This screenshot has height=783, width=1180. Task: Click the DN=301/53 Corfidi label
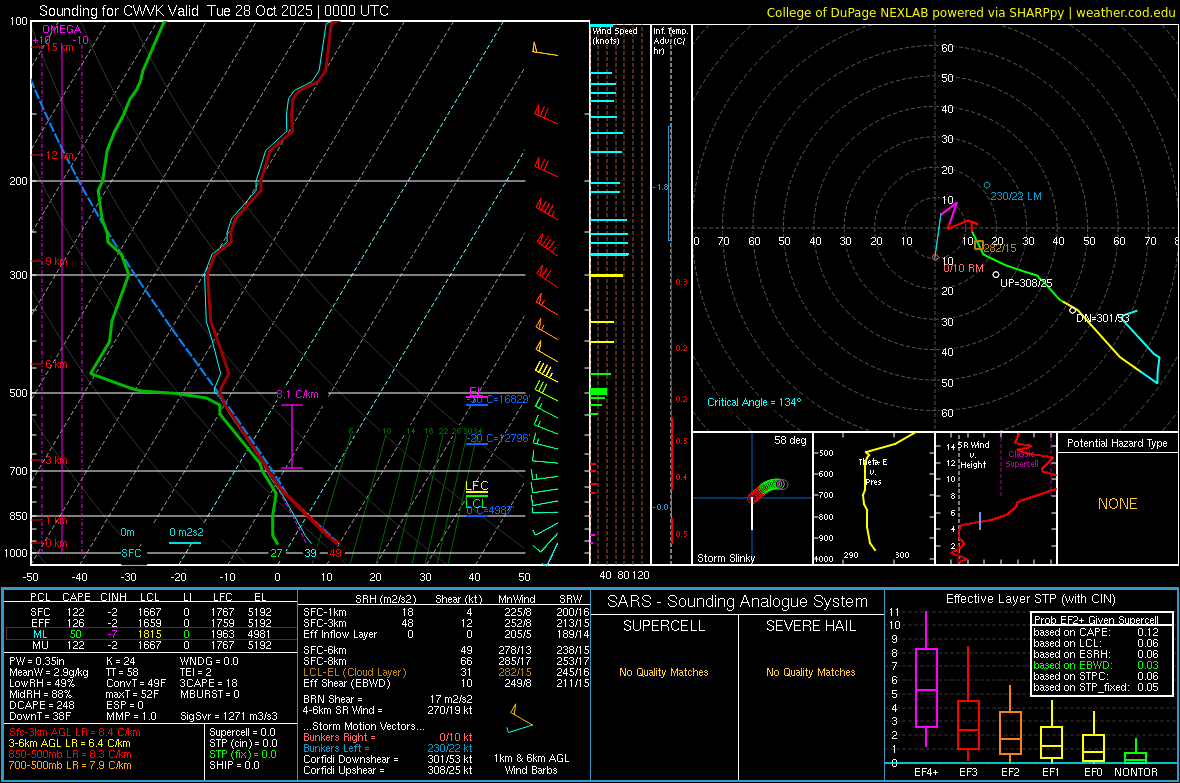coord(1102,318)
